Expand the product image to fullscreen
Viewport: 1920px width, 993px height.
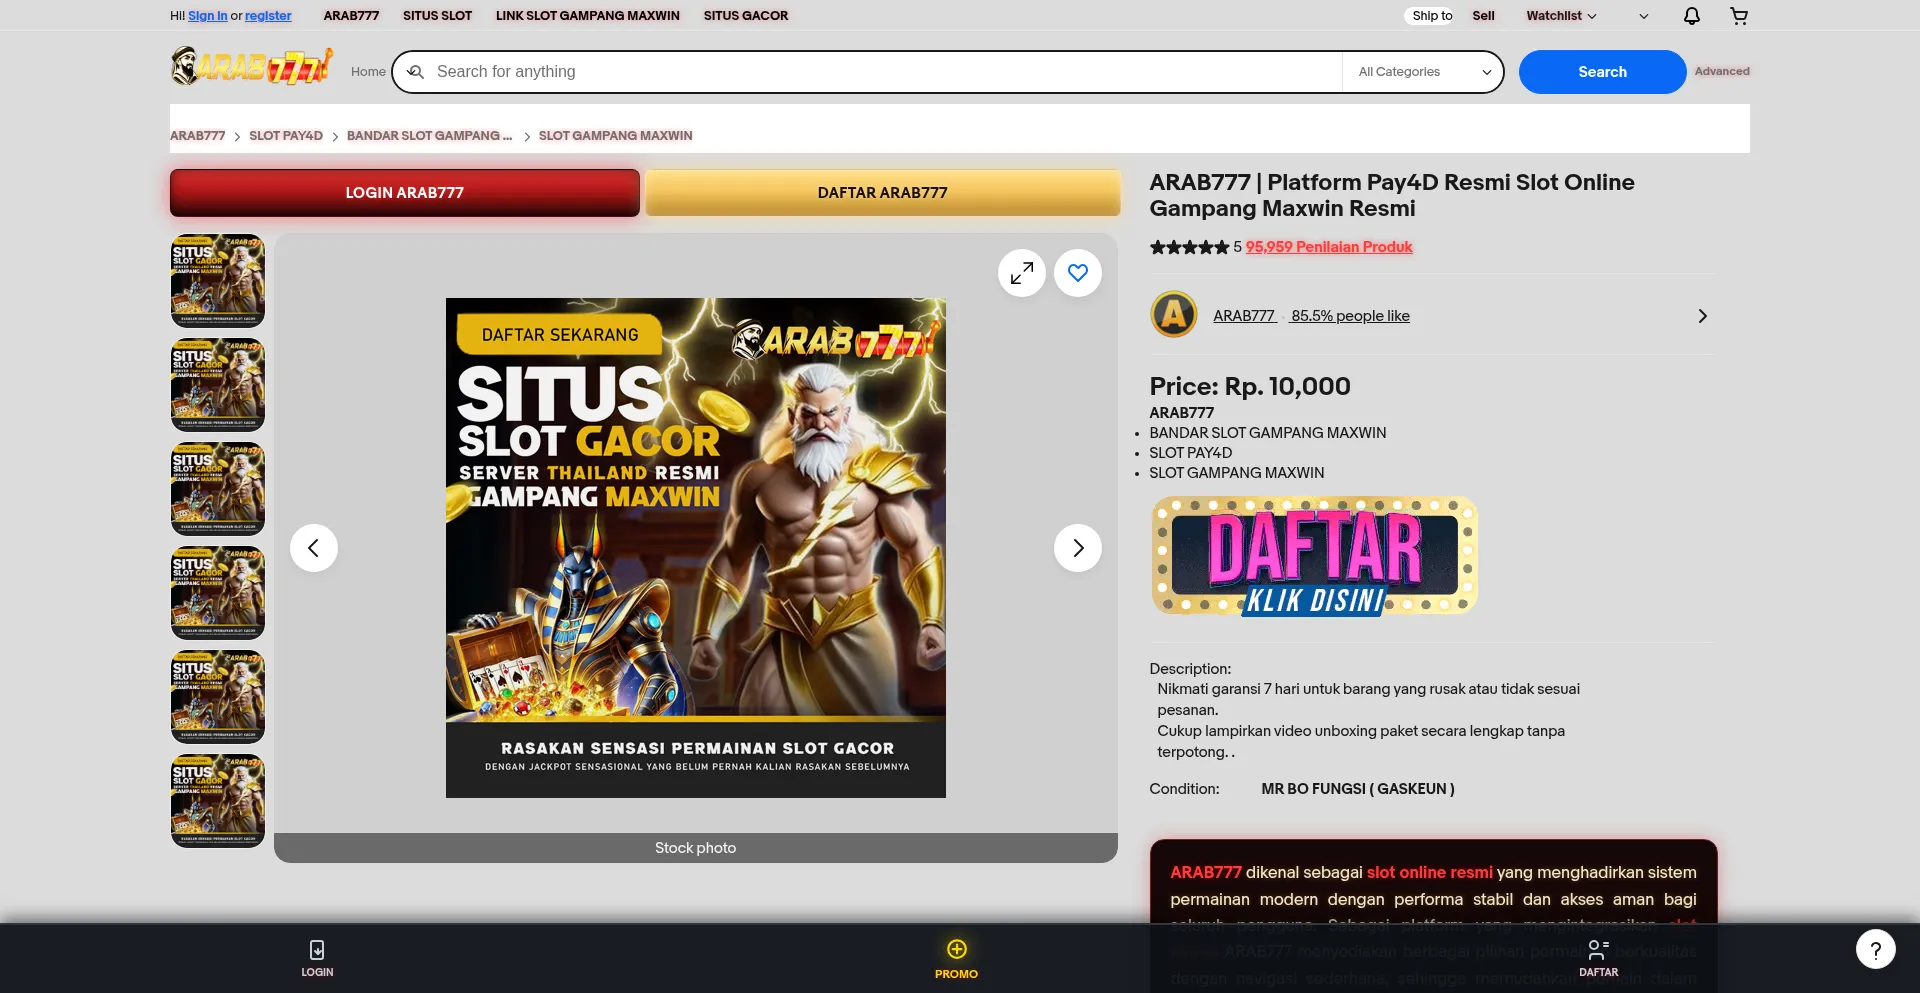pos(1022,273)
